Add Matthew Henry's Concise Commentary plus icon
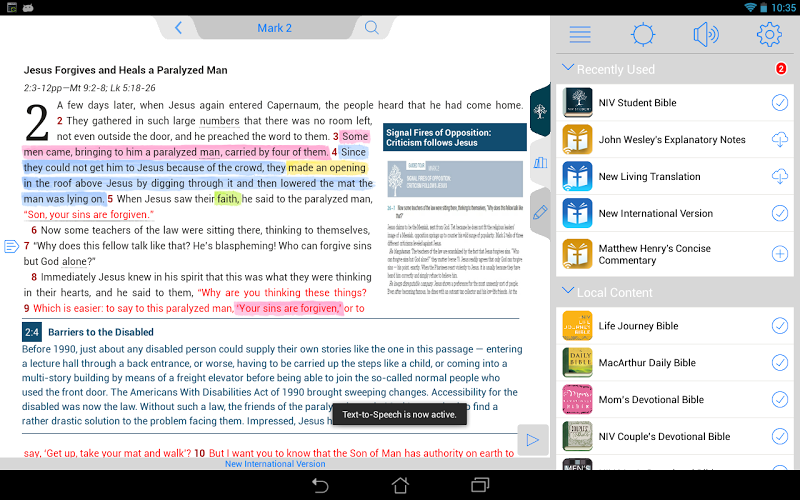The height and width of the screenshot is (500, 800). [x=780, y=254]
